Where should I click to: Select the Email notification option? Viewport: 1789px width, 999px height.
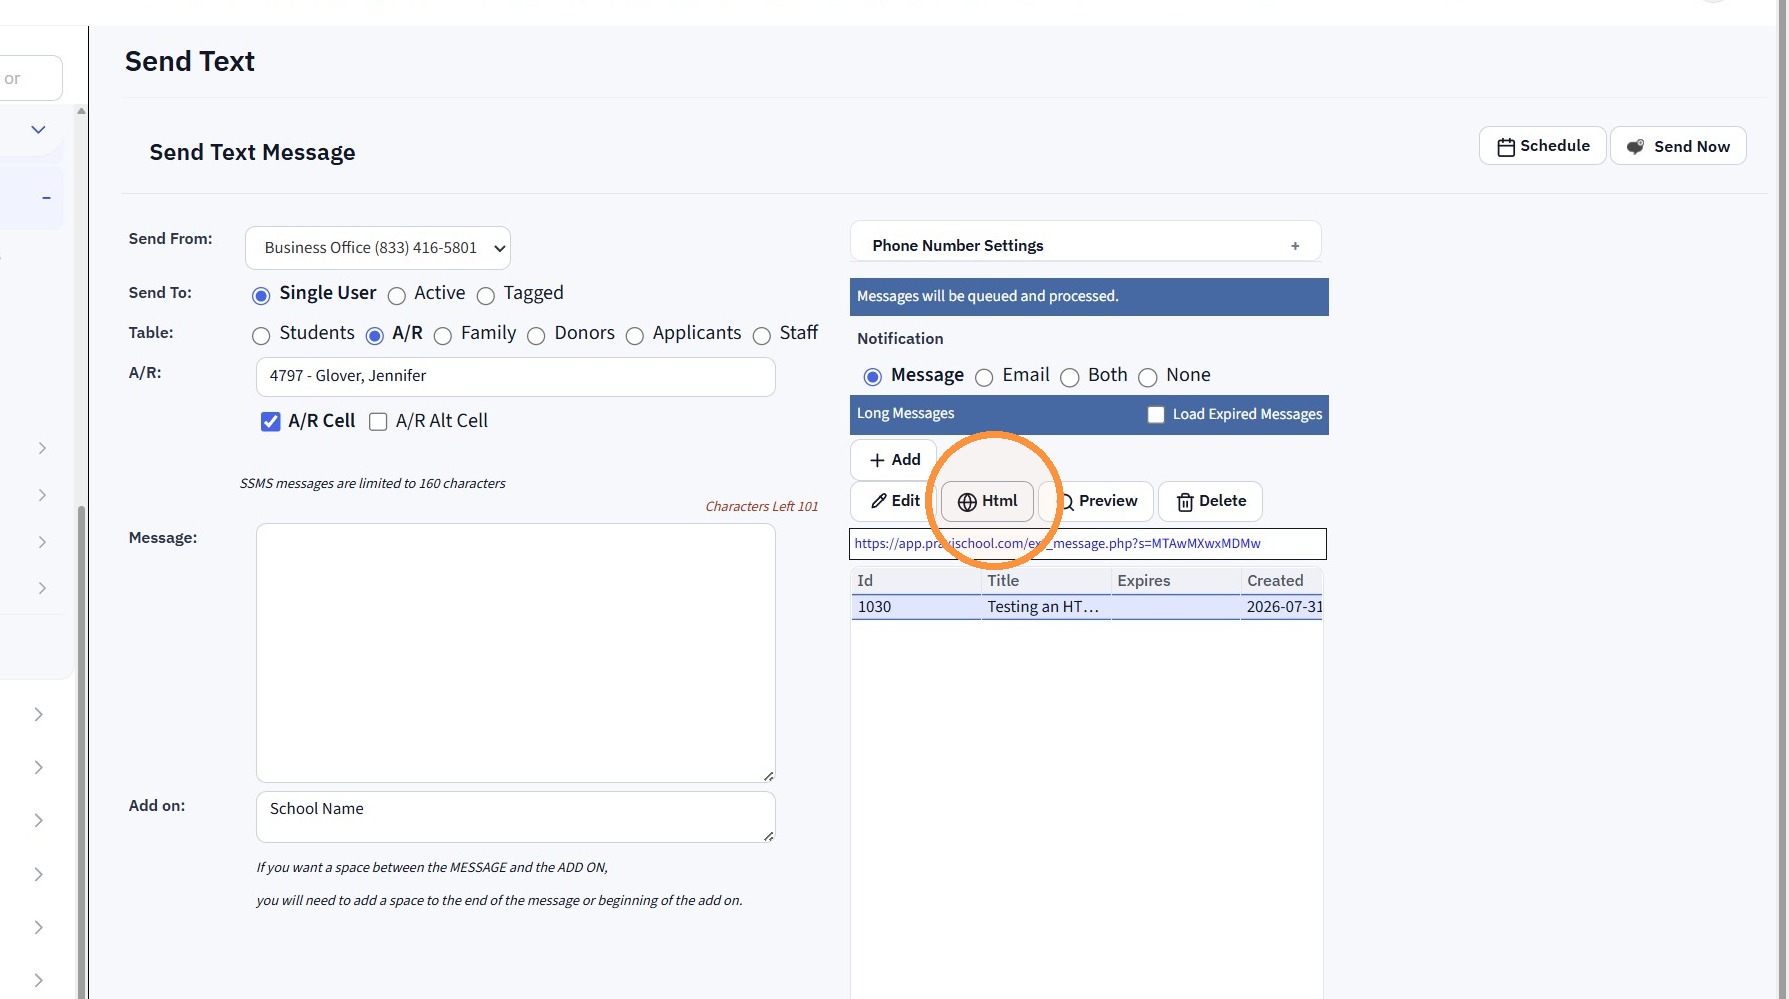pyautogui.click(x=984, y=376)
